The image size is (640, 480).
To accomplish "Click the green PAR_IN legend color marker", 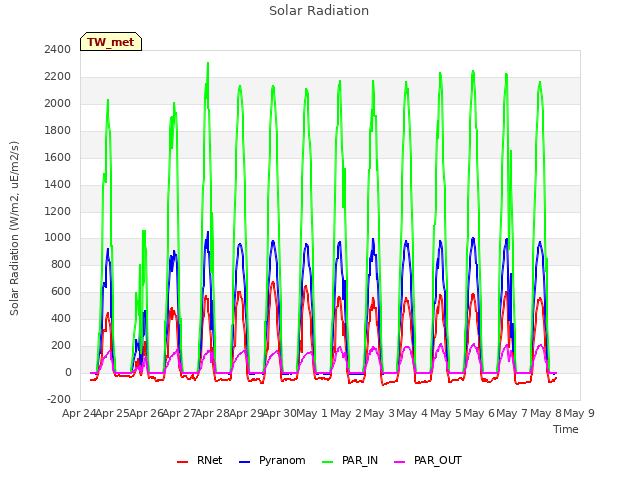I will (x=328, y=462).
